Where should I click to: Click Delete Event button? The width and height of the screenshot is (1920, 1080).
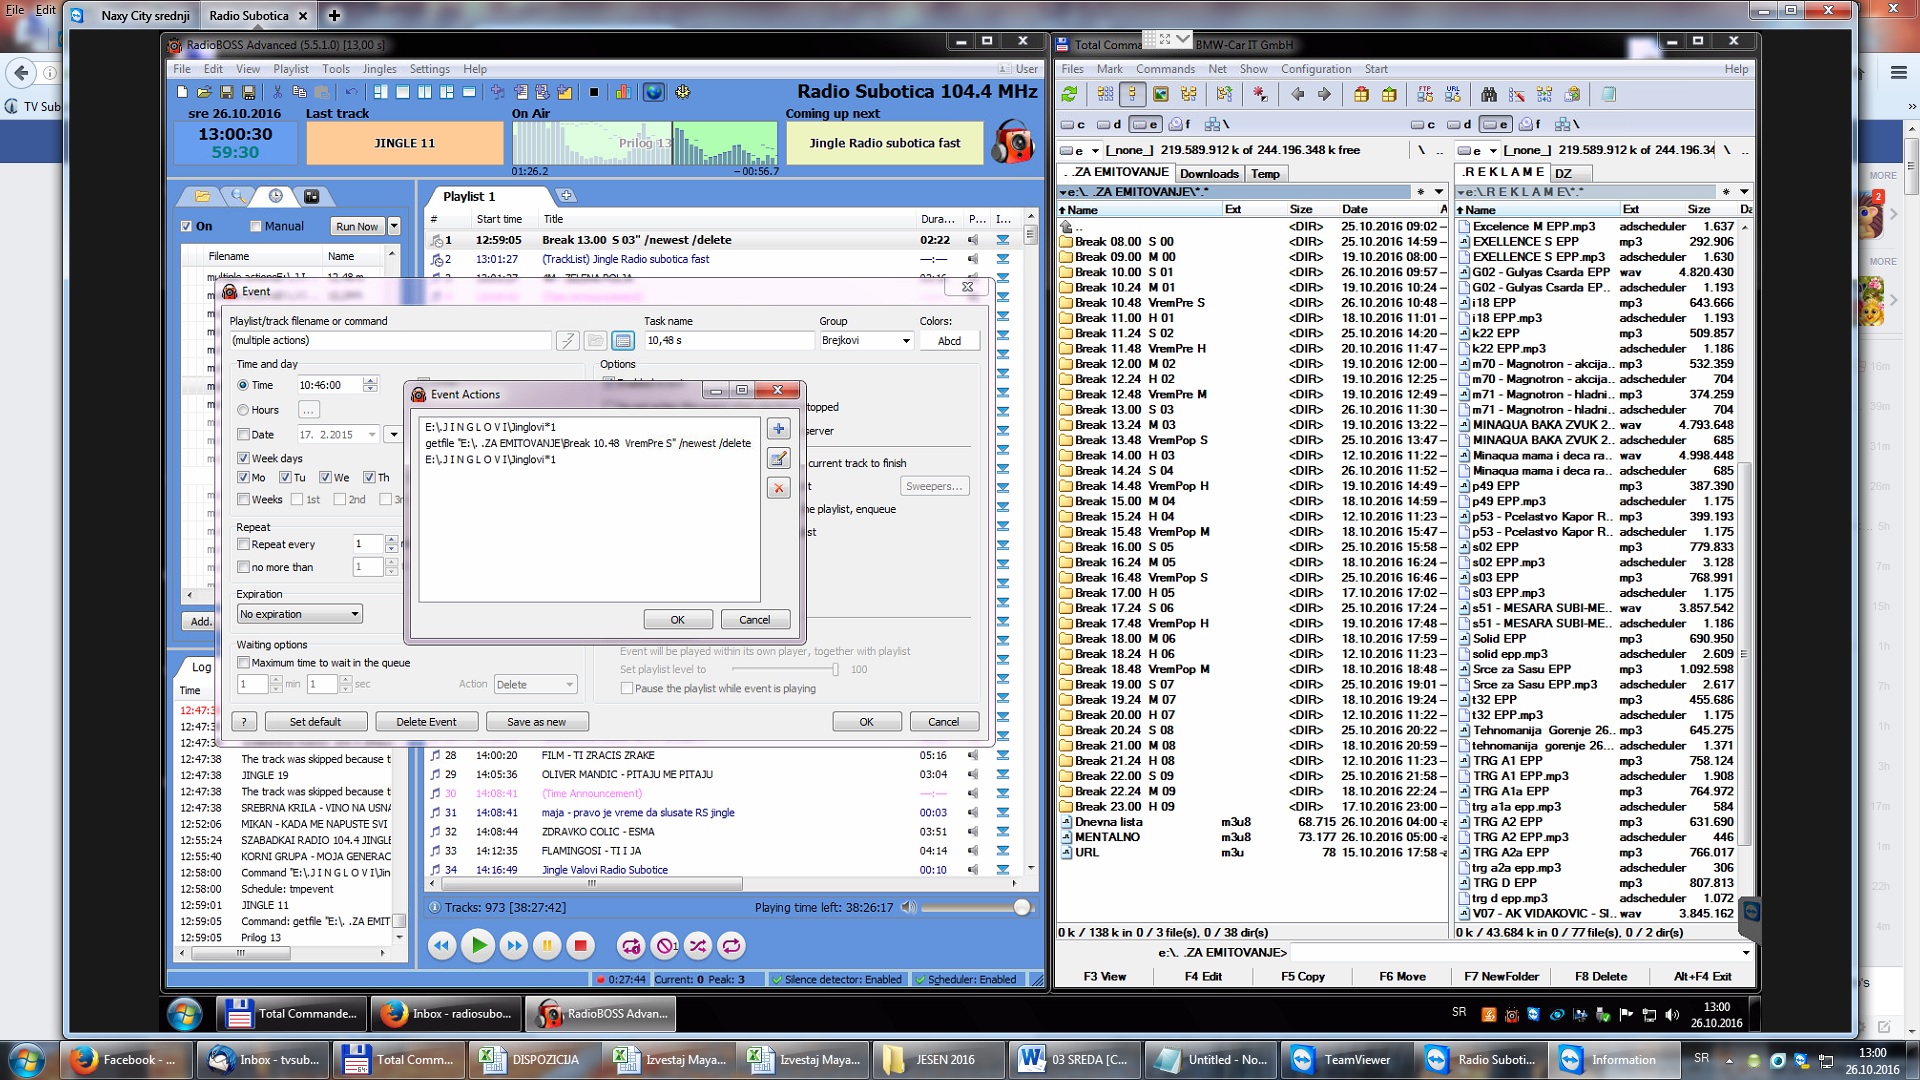pos(426,722)
